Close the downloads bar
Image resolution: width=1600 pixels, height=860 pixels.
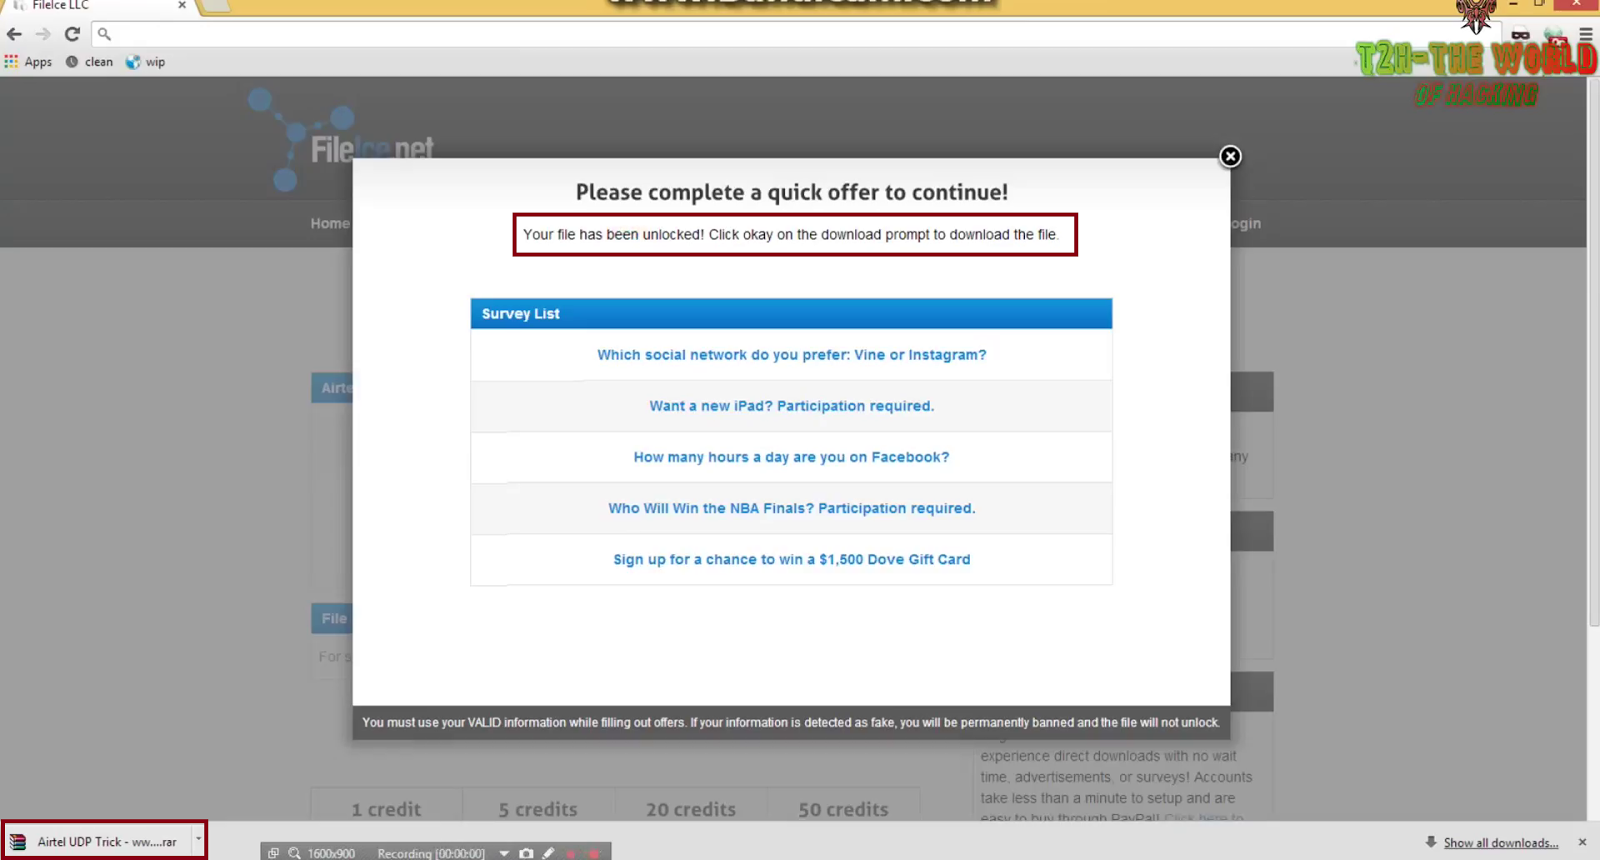tap(1582, 842)
